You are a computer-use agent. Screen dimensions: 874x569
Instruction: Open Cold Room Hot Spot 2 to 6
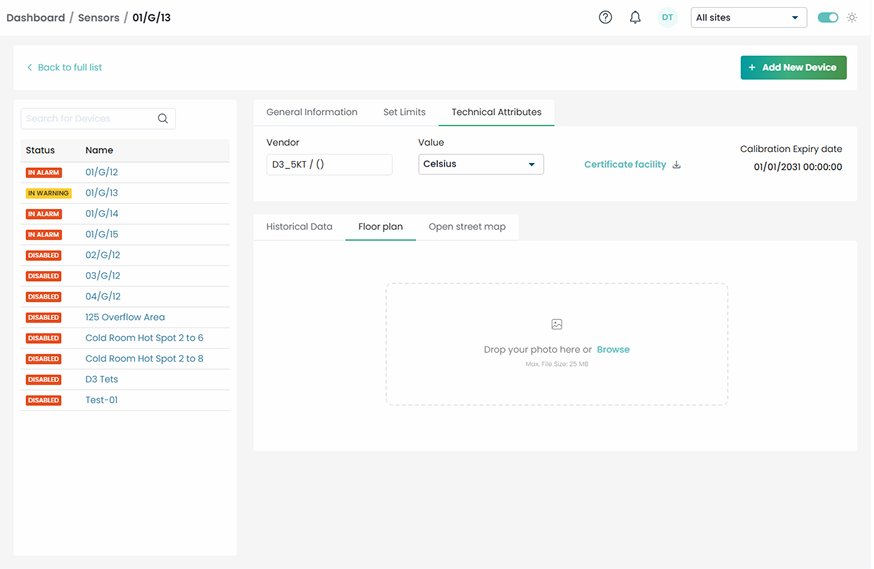point(144,338)
